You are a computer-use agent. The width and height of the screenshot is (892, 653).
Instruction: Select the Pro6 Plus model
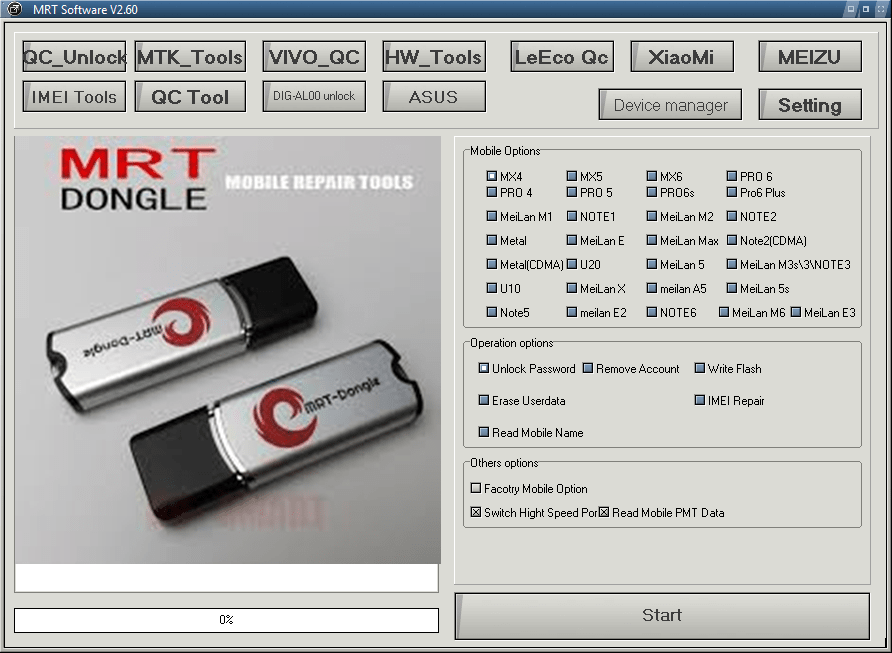(732, 192)
